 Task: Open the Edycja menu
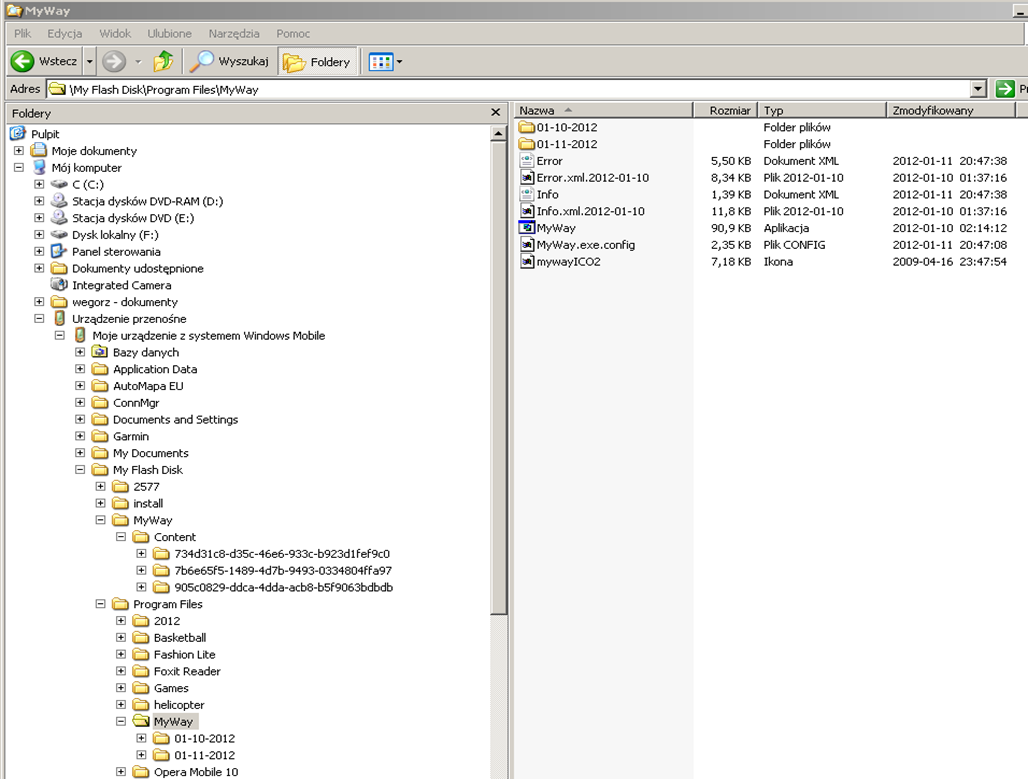[x=64, y=33]
